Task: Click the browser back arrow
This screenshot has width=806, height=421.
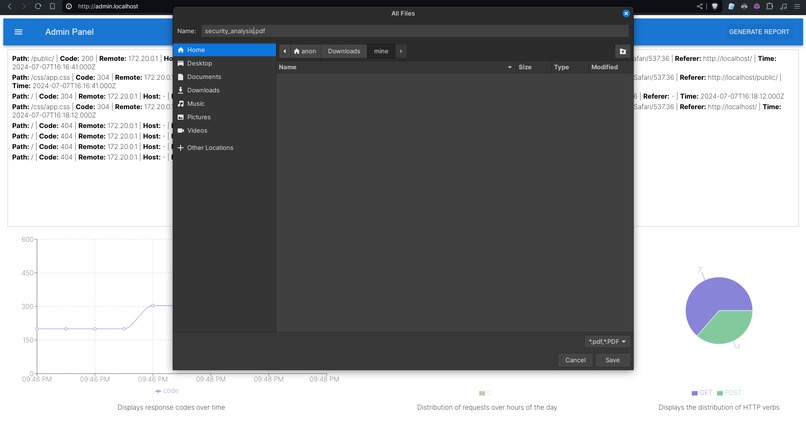Action: coord(9,6)
